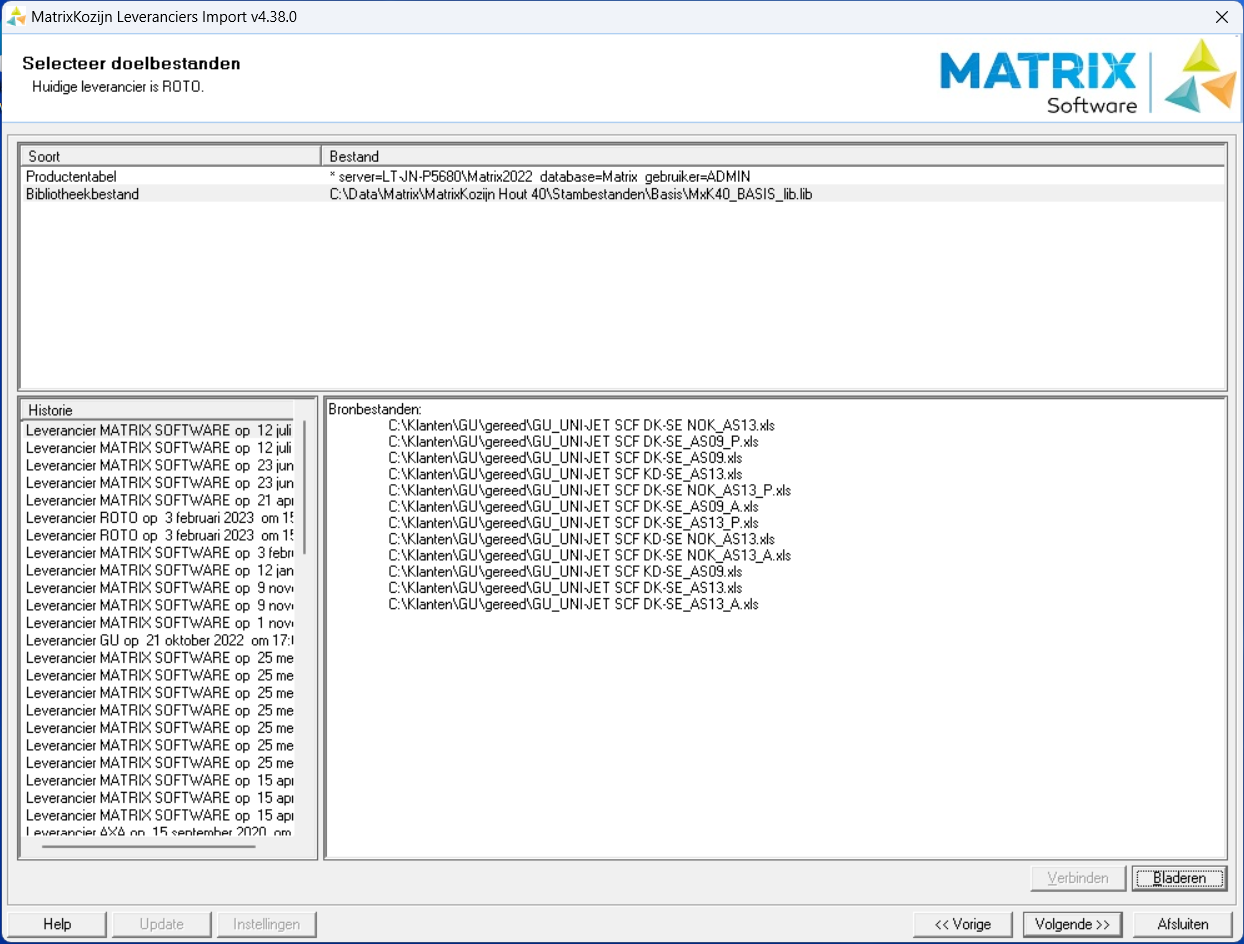
Task: Select history entry MATRIX SOFTWARE op 21 apr
Action: (159, 500)
